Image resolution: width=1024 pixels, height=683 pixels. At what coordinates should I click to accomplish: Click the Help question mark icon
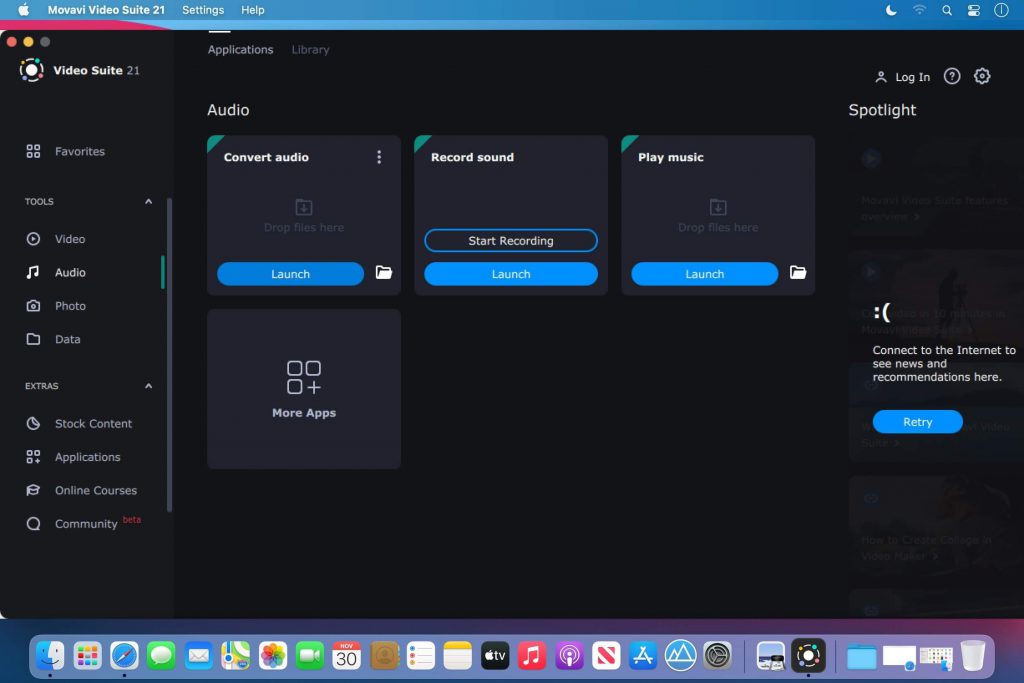click(x=952, y=75)
